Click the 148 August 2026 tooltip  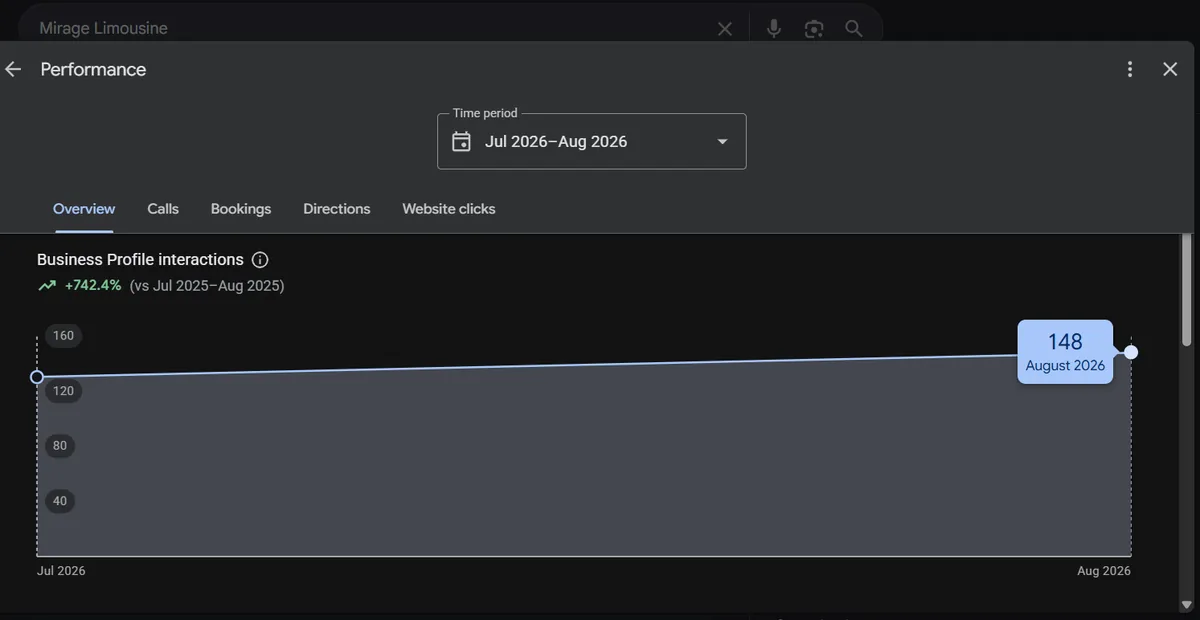coord(1065,352)
